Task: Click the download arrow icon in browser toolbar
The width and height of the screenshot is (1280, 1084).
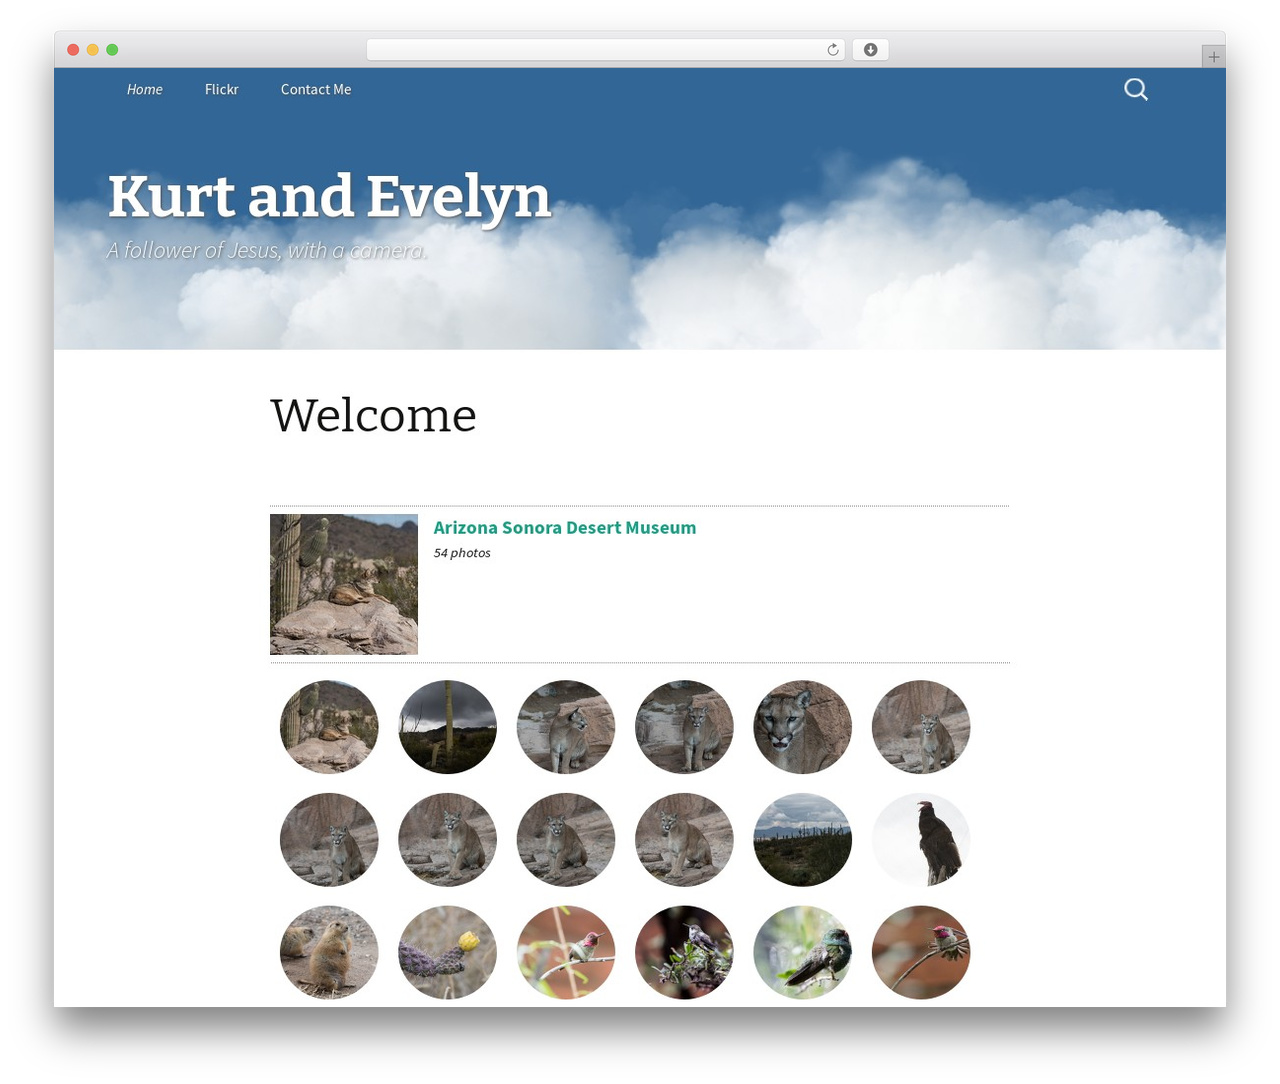Action: [x=870, y=50]
